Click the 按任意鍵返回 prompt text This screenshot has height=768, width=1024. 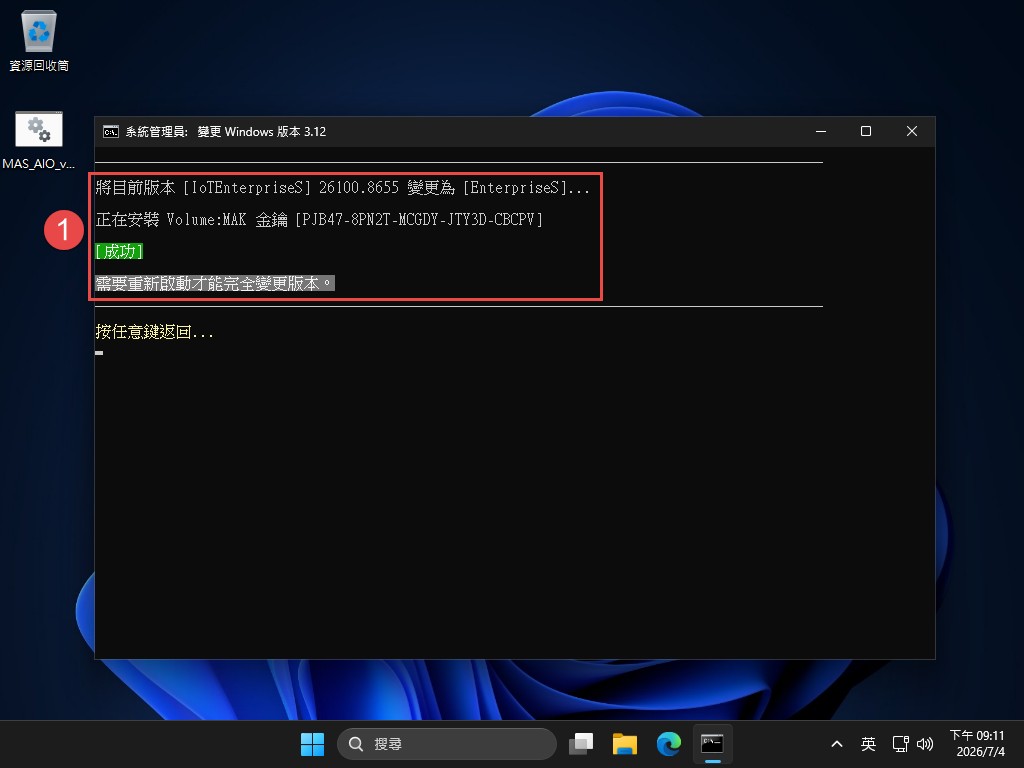[x=155, y=332]
